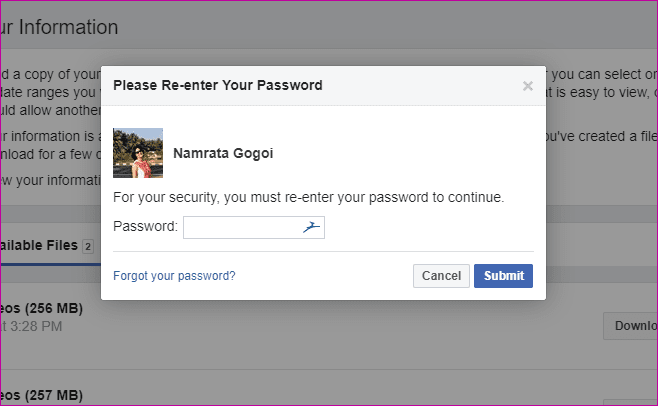This screenshot has width=658, height=406.
Task: Click the Namrata Gogoi name text
Action: coord(223,153)
